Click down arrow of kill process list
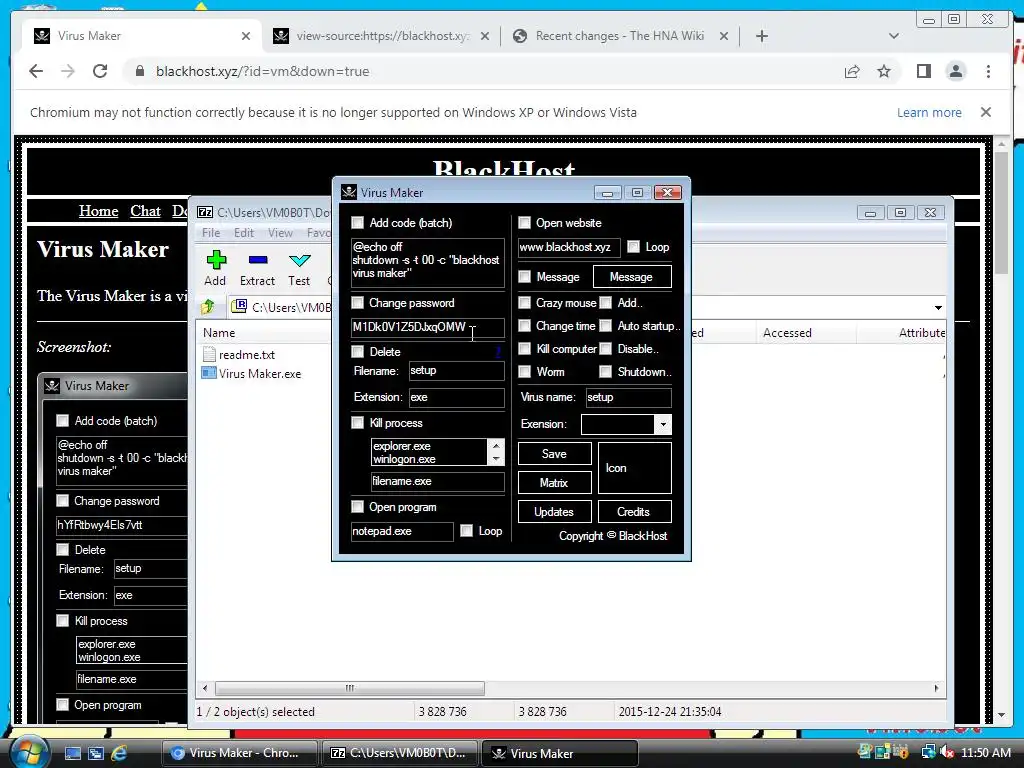1024x768 pixels. (x=496, y=458)
